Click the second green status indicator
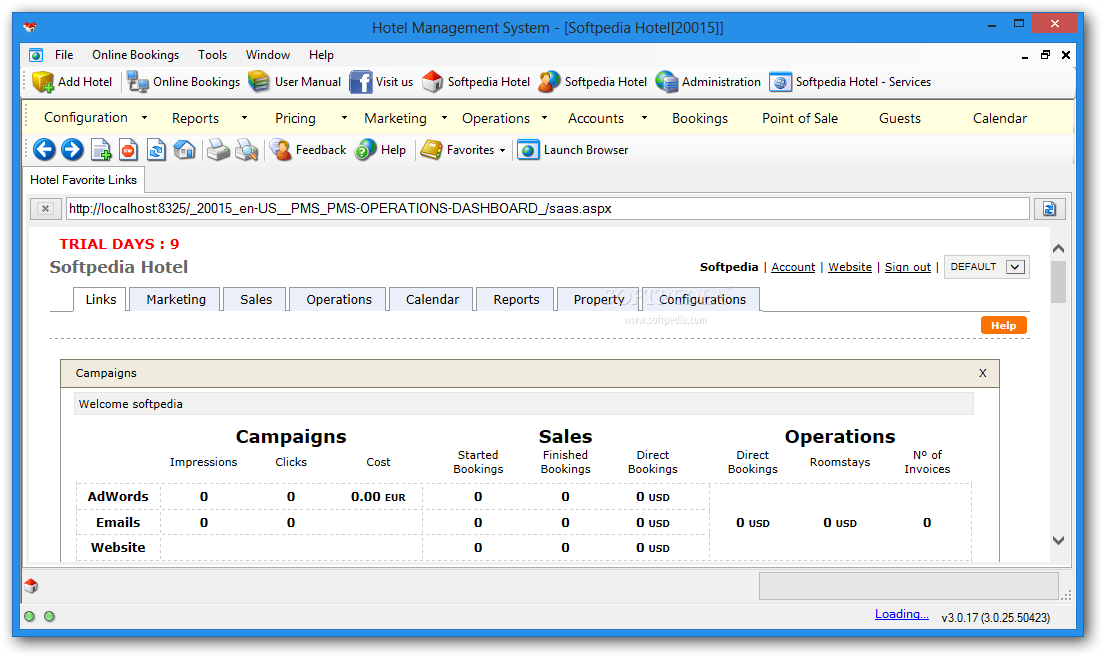The height and width of the screenshot is (657, 1104). pos(49,616)
